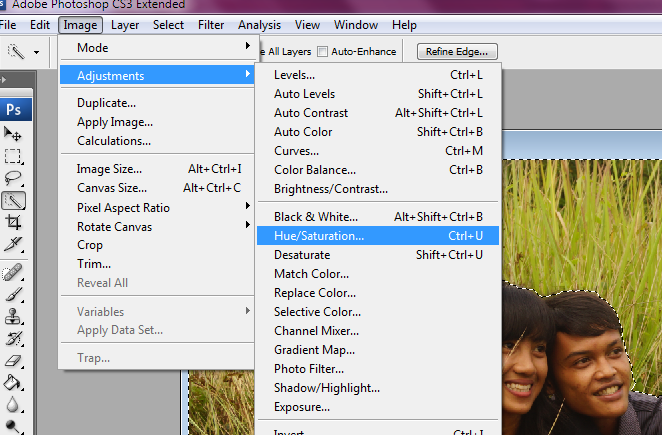Image resolution: width=662 pixels, height=435 pixels.
Task: Apply Auto Contrast
Action: (378, 113)
